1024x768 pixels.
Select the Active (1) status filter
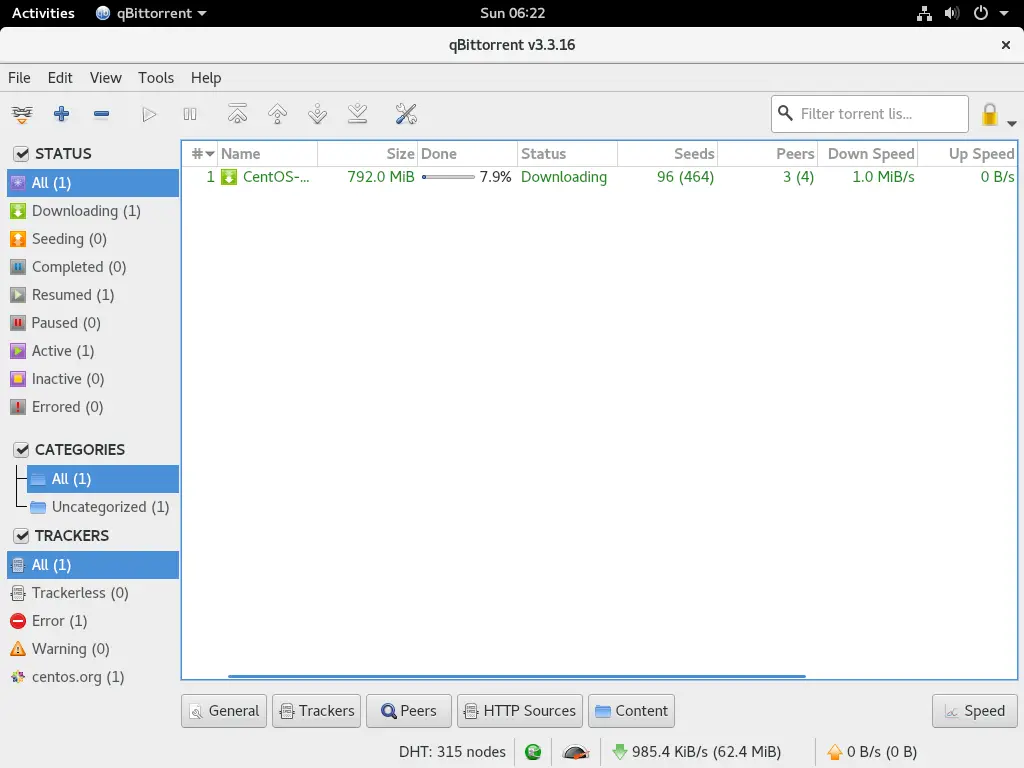(93, 351)
